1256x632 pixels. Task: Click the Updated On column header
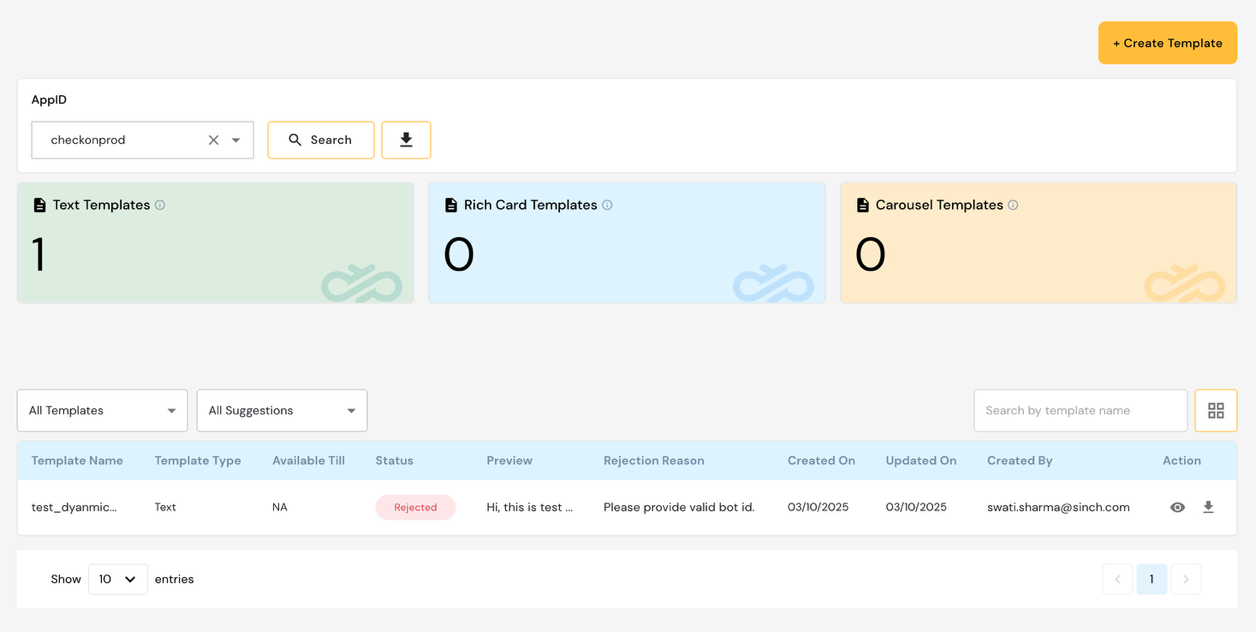[x=921, y=461]
